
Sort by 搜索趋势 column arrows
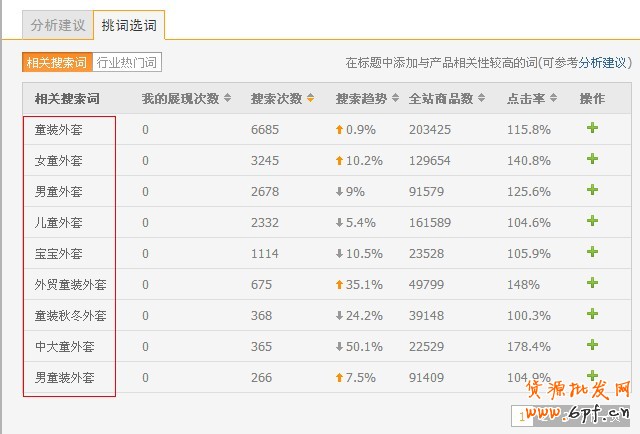[x=395, y=99]
